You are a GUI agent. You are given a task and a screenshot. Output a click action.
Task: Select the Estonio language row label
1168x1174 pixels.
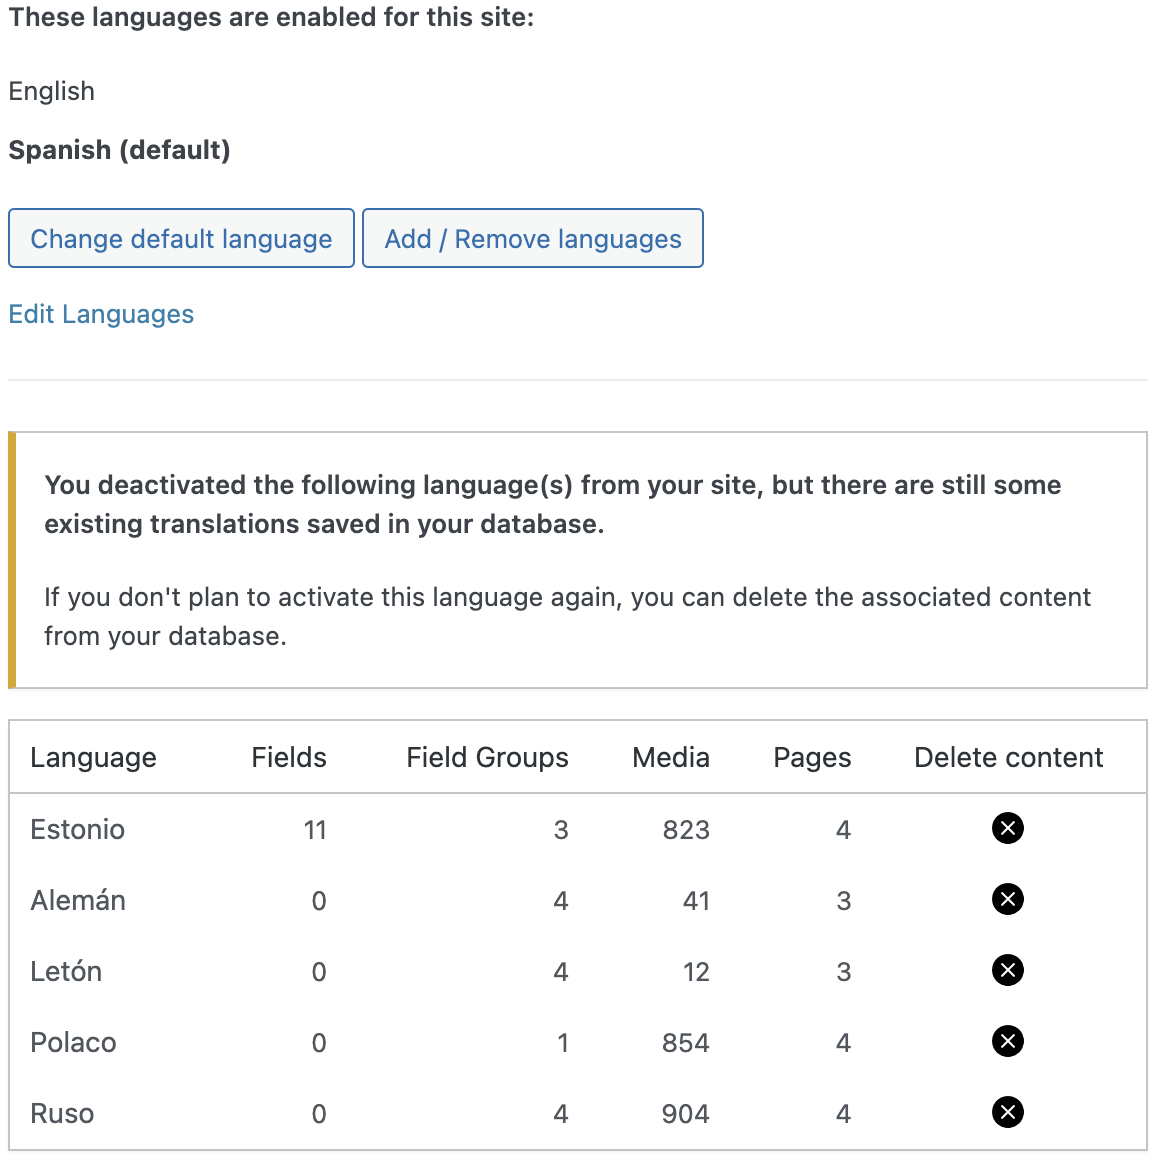[77, 830]
